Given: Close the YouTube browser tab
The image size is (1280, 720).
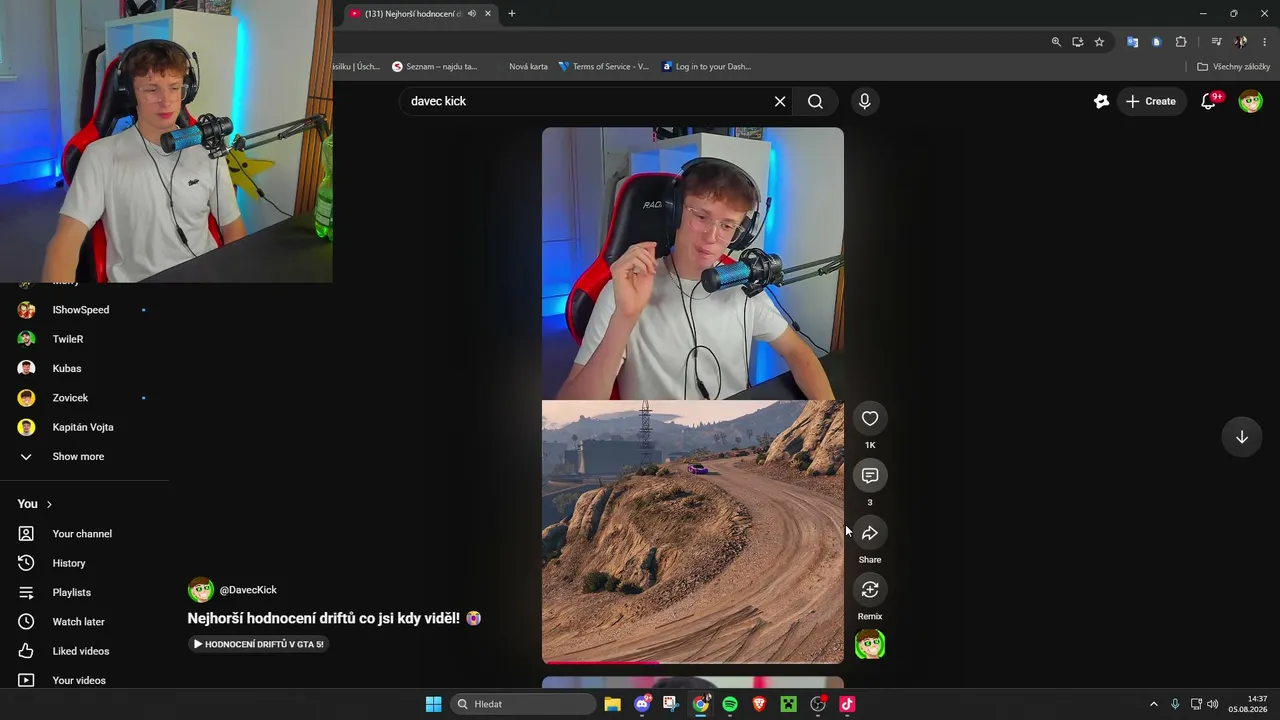Looking at the screenshot, I should [x=488, y=14].
